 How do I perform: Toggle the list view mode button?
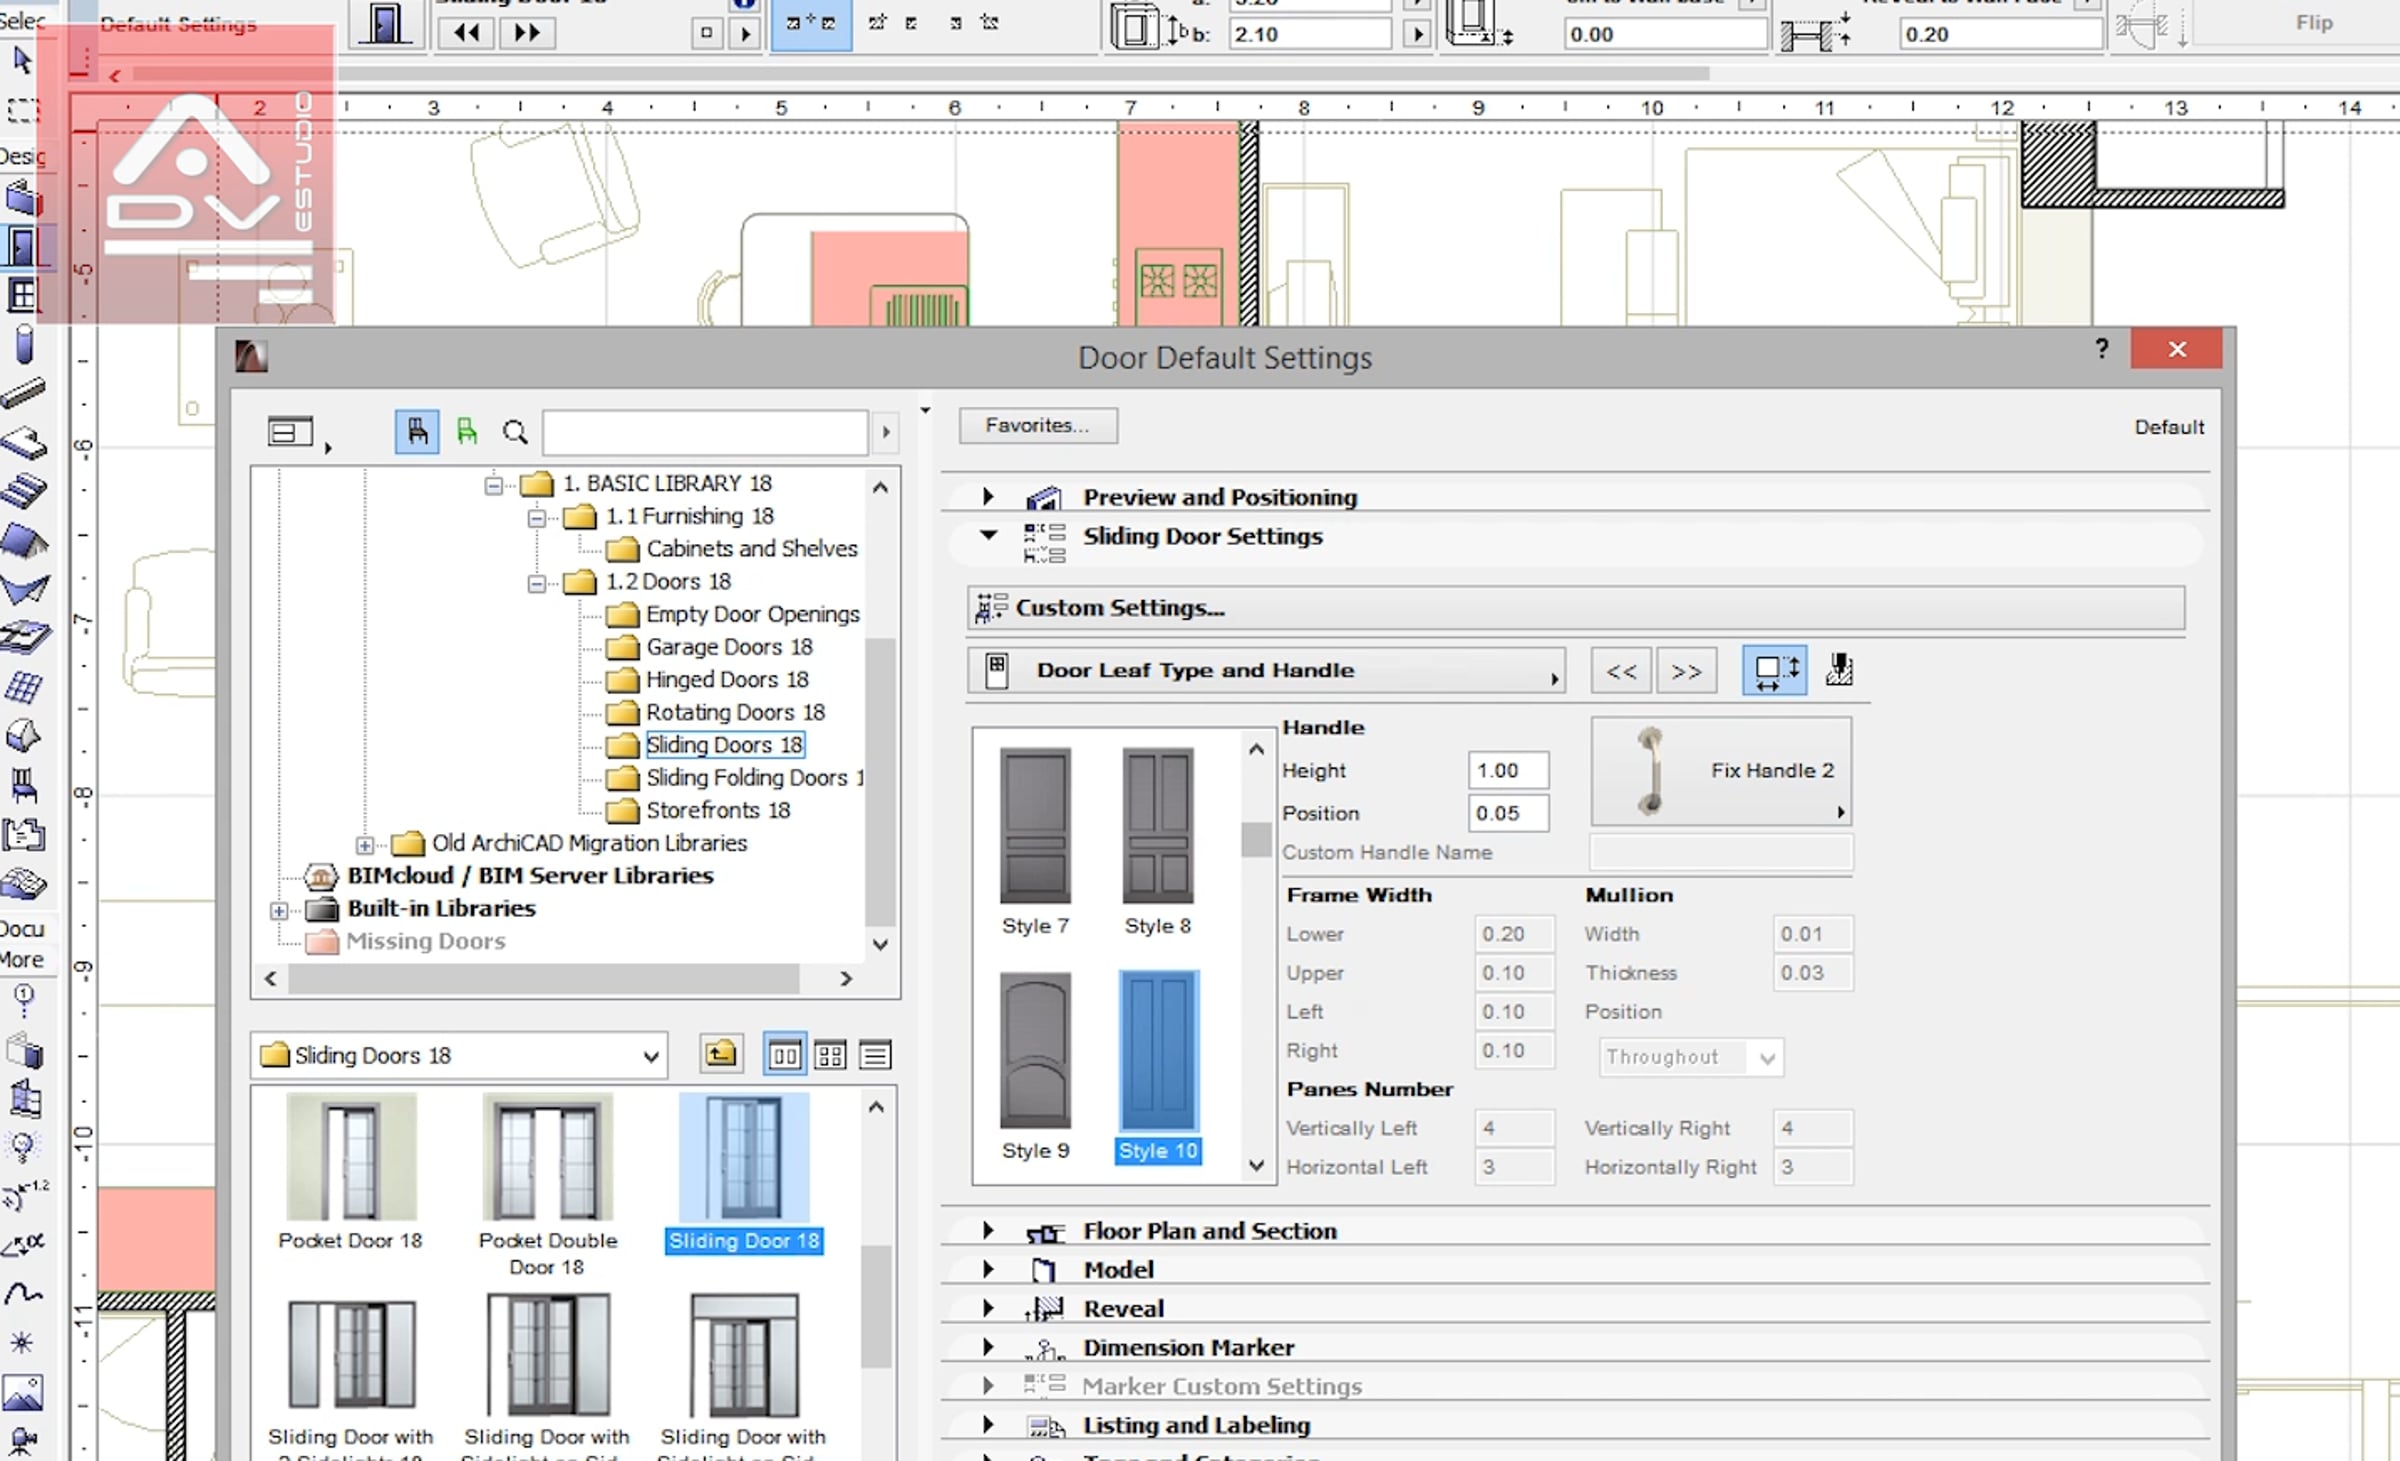pyautogui.click(x=875, y=1055)
